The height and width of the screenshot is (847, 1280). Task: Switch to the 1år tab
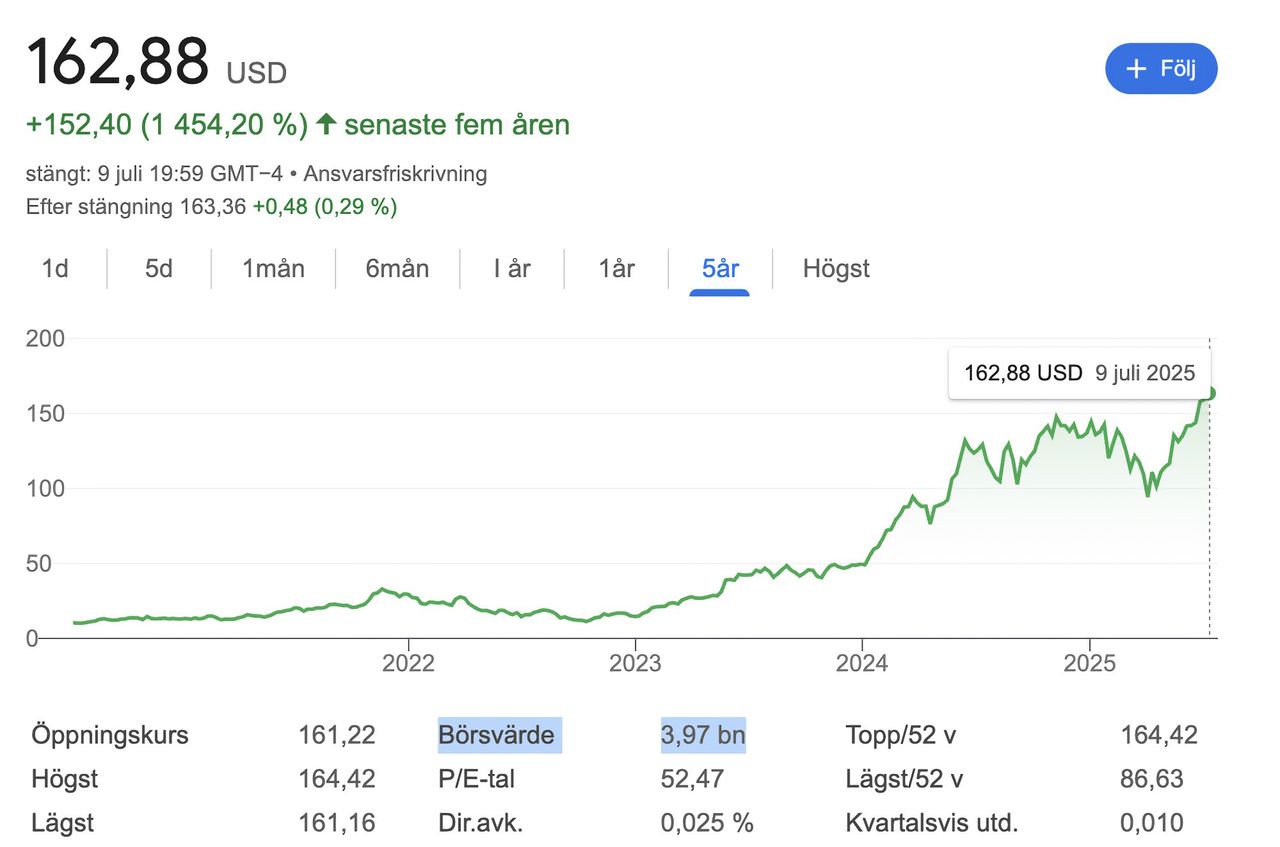click(x=616, y=268)
